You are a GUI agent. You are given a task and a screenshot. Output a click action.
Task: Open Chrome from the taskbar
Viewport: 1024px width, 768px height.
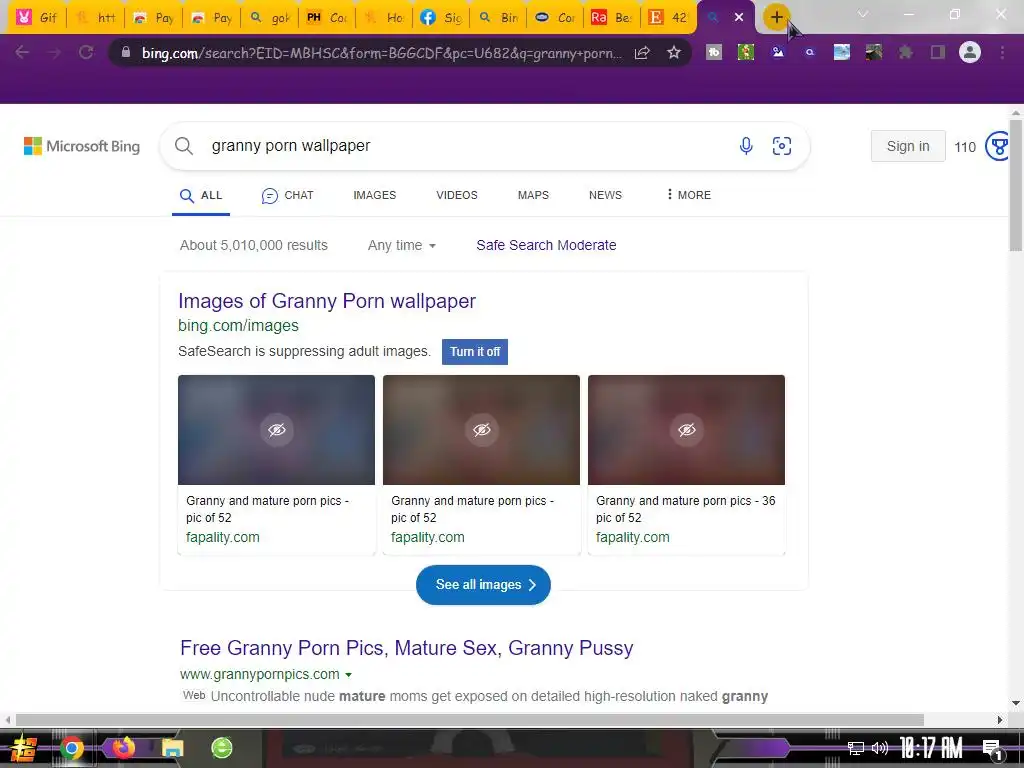[x=72, y=748]
